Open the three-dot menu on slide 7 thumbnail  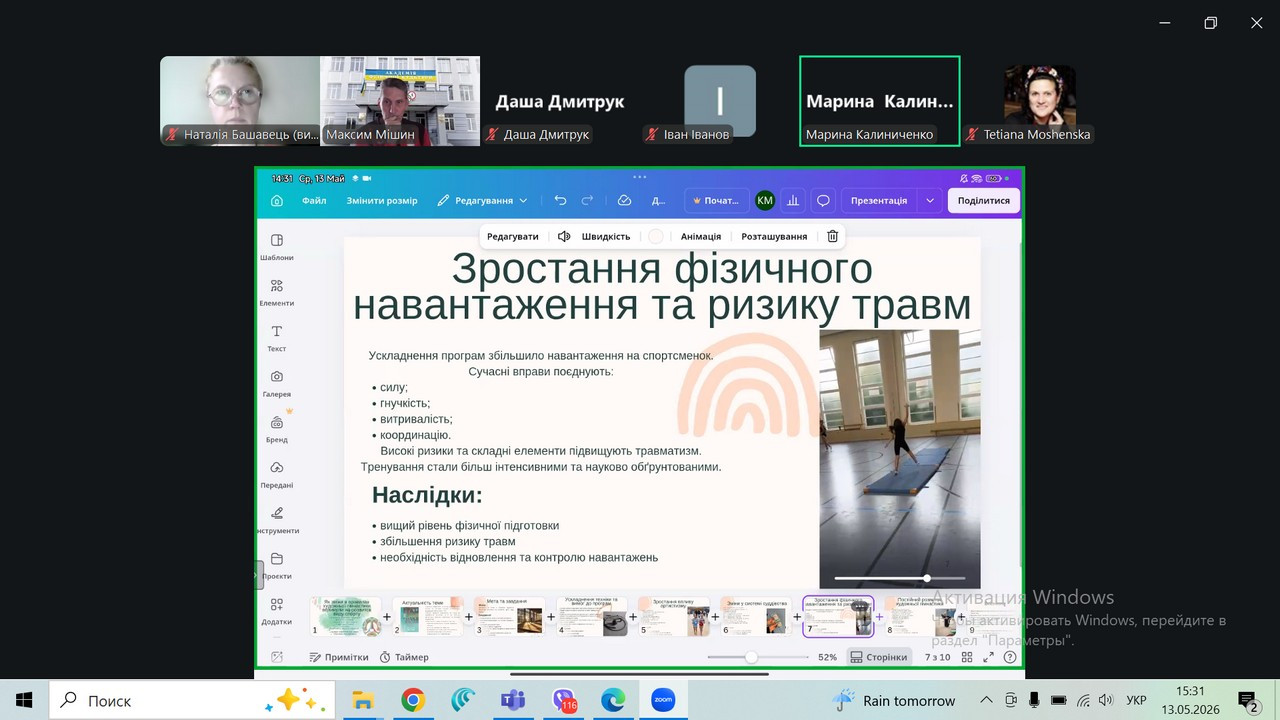point(860,606)
